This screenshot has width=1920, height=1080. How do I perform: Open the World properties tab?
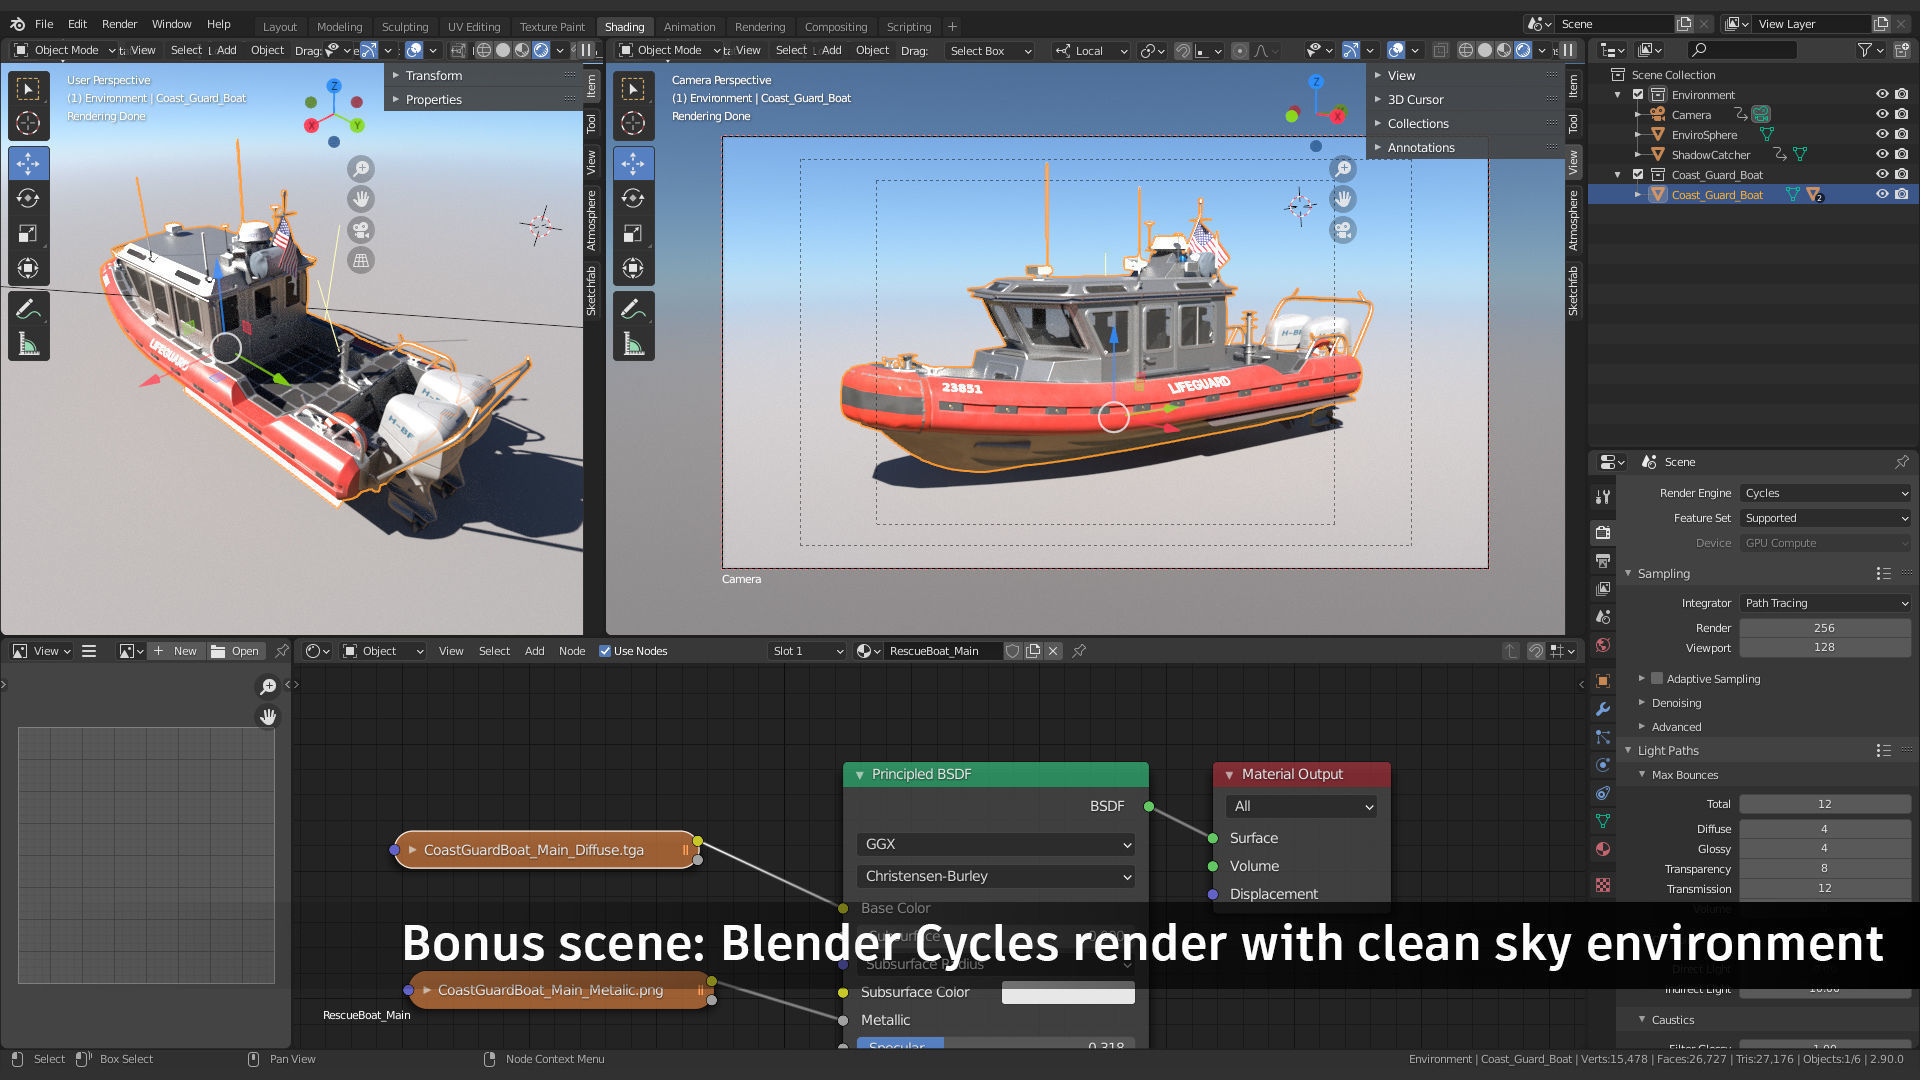click(1603, 645)
